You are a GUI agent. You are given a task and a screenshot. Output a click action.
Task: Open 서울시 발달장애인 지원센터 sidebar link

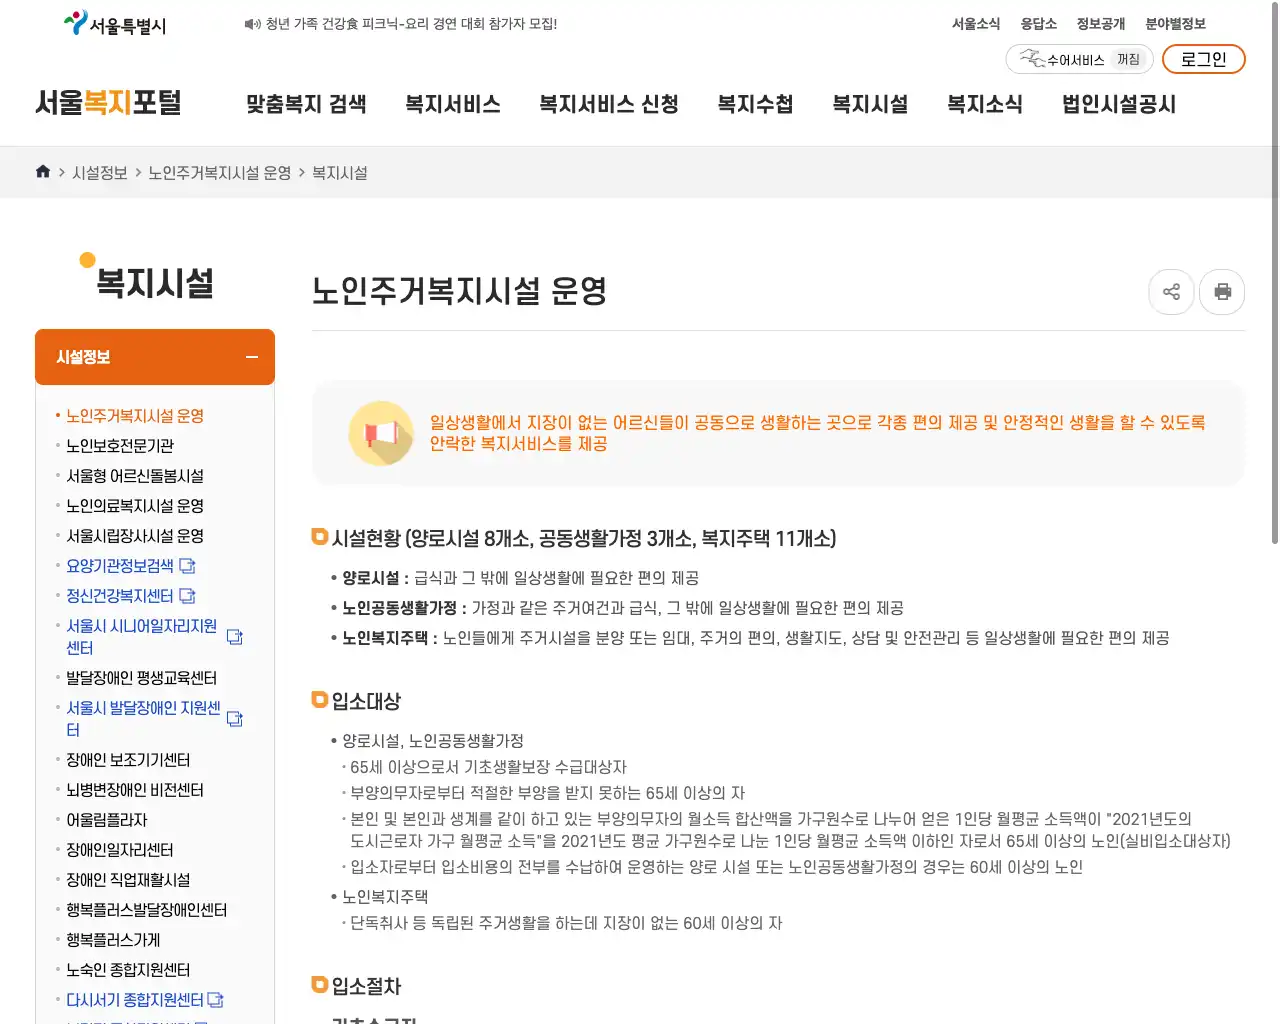pos(143,719)
